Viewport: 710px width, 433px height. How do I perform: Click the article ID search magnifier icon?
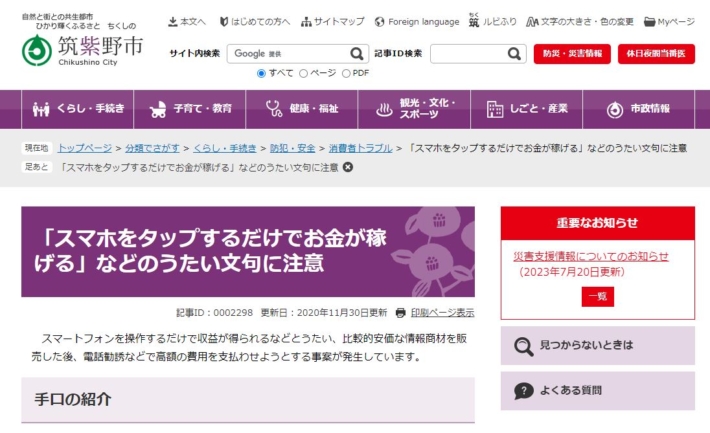pyautogui.click(x=514, y=54)
